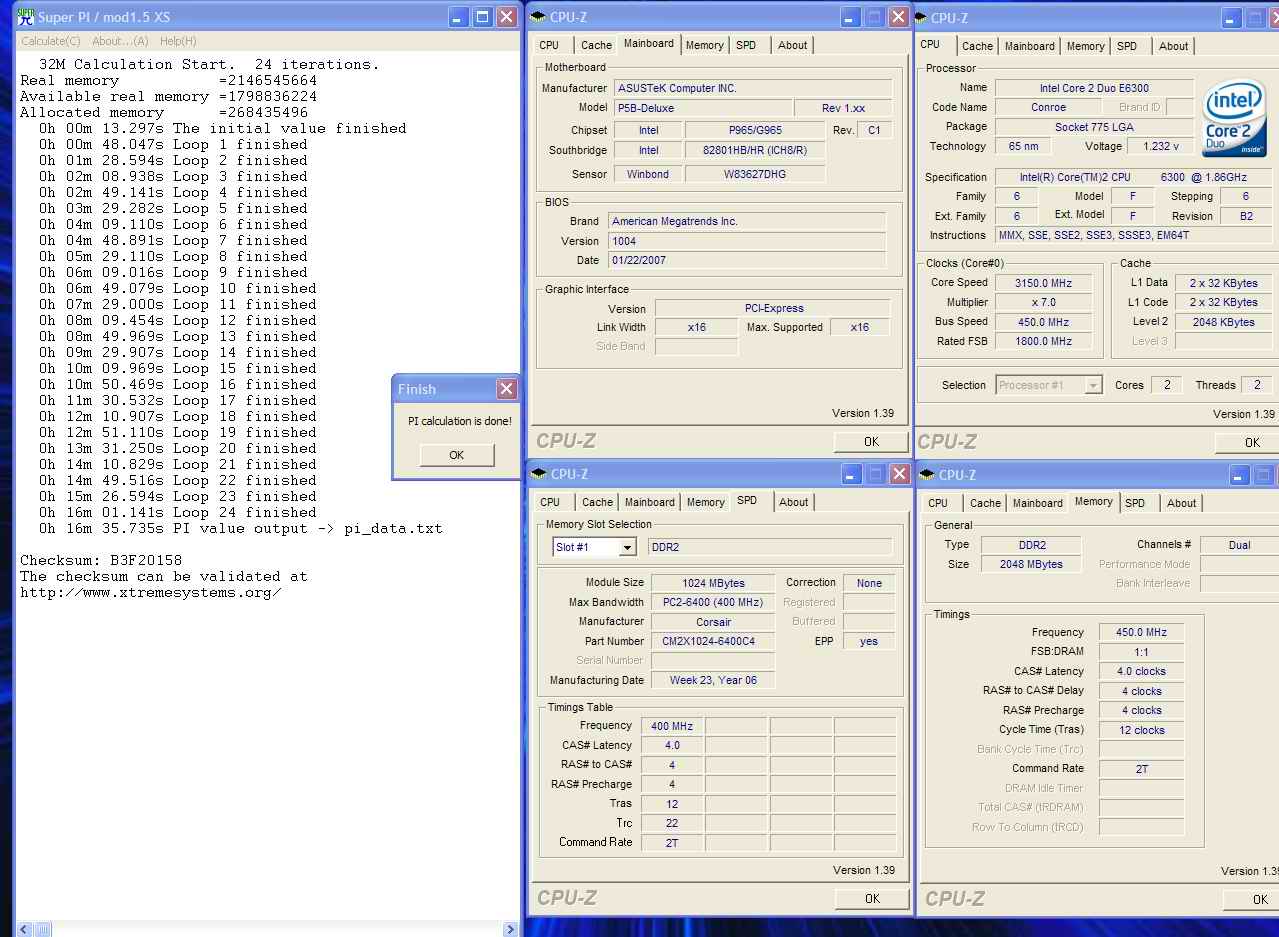The width and height of the screenshot is (1279, 937).
Task: Open About tab in the processor CPU window
Action: (x=1174, y=46)
